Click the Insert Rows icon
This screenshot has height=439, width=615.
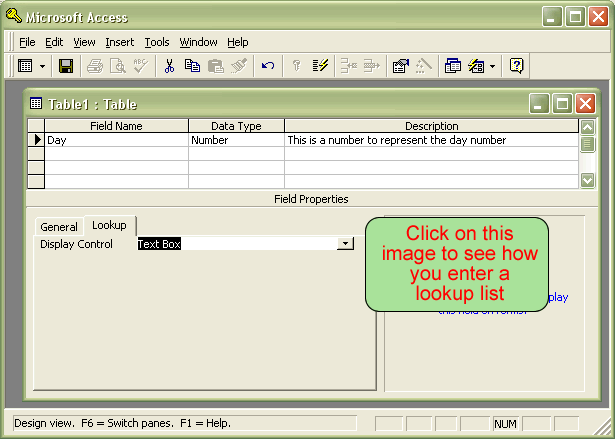[x=349, y=66]
